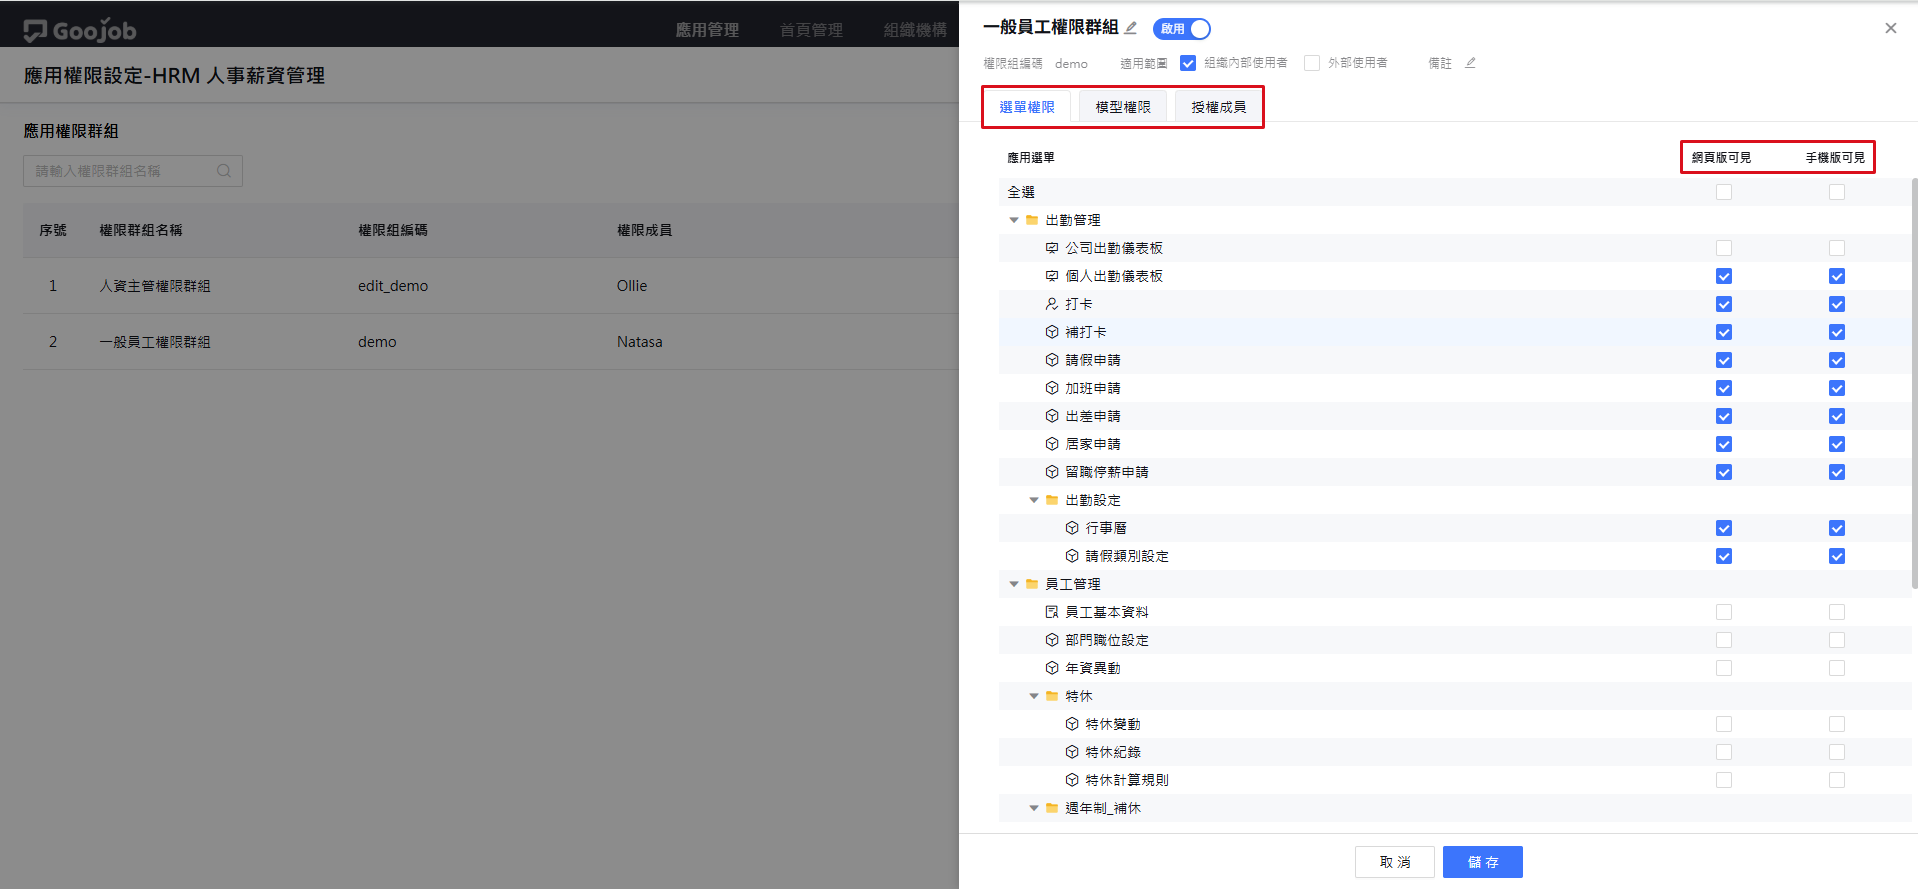Click the cube icon beside 補打卡
1918x889 pixels.
coord(1052,332)
